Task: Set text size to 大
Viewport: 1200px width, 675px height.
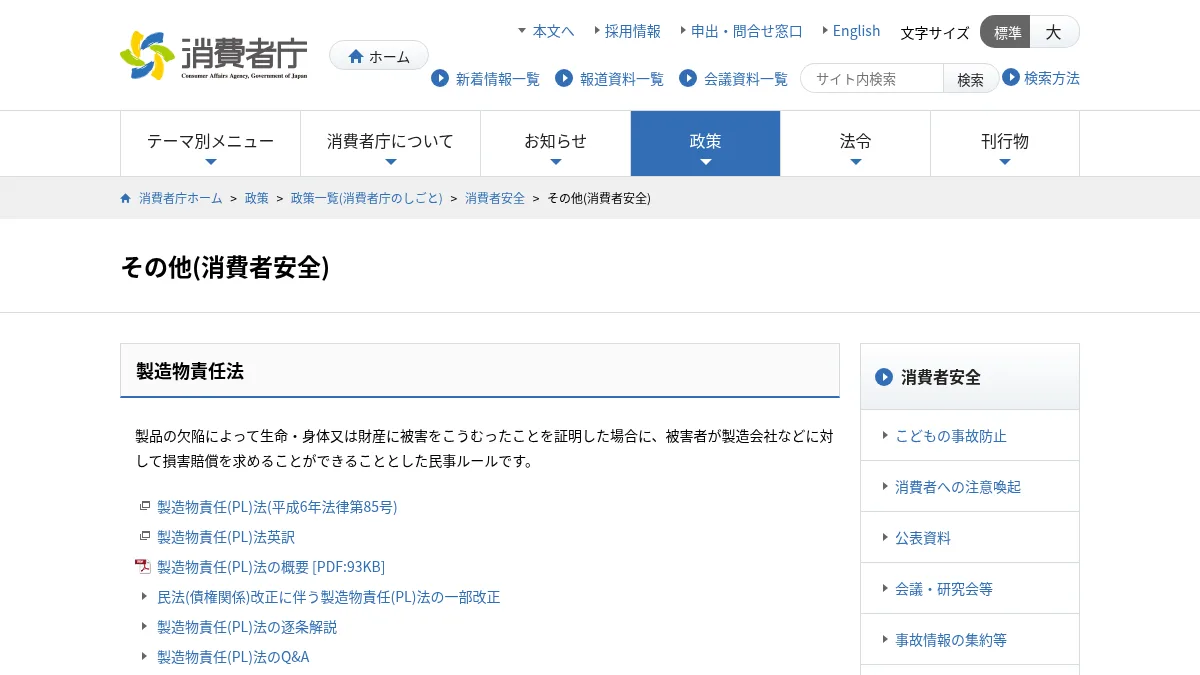Action: point(1054,32)
